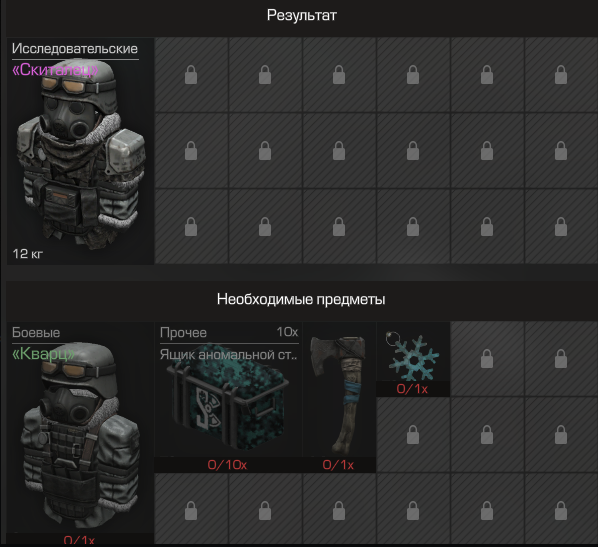Click first locked slot beside Скиталец armor
Viewport: 598px width, 547px height.
[x=191, y=75]
